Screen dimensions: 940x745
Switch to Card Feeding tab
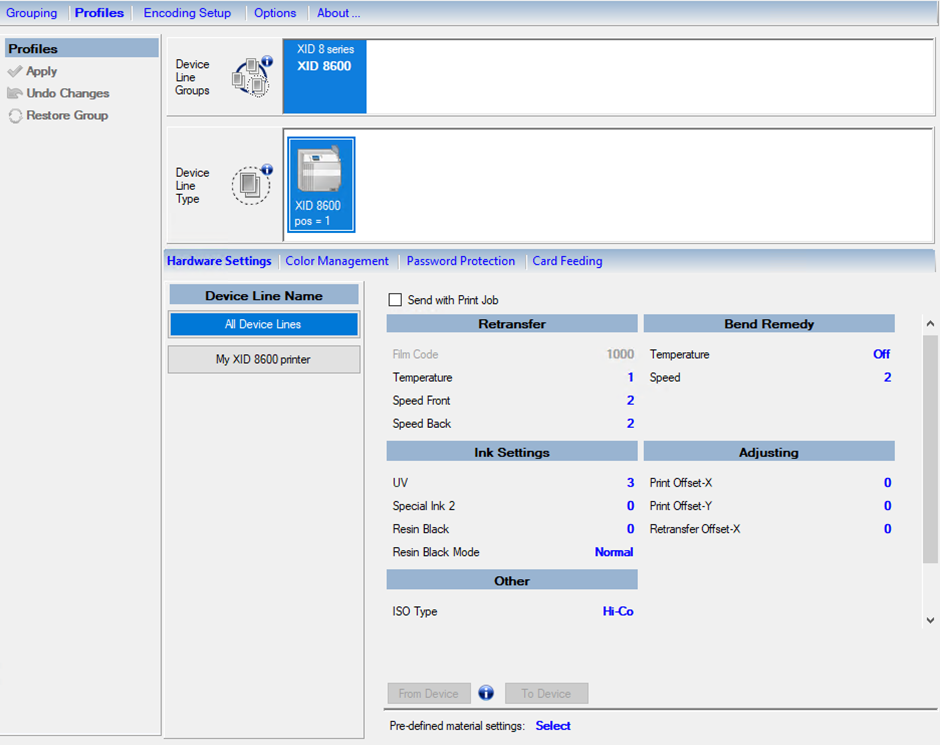pyautogui.click(x=567, y=261)
